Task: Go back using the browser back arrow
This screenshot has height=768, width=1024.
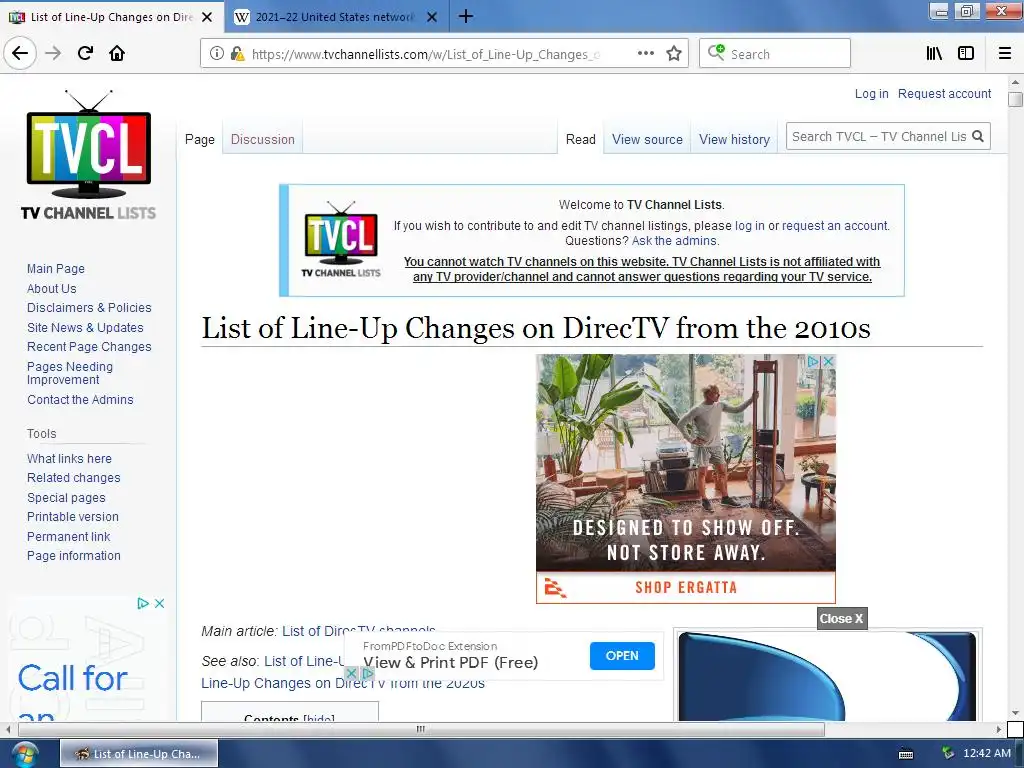Action: pos(20,53)
